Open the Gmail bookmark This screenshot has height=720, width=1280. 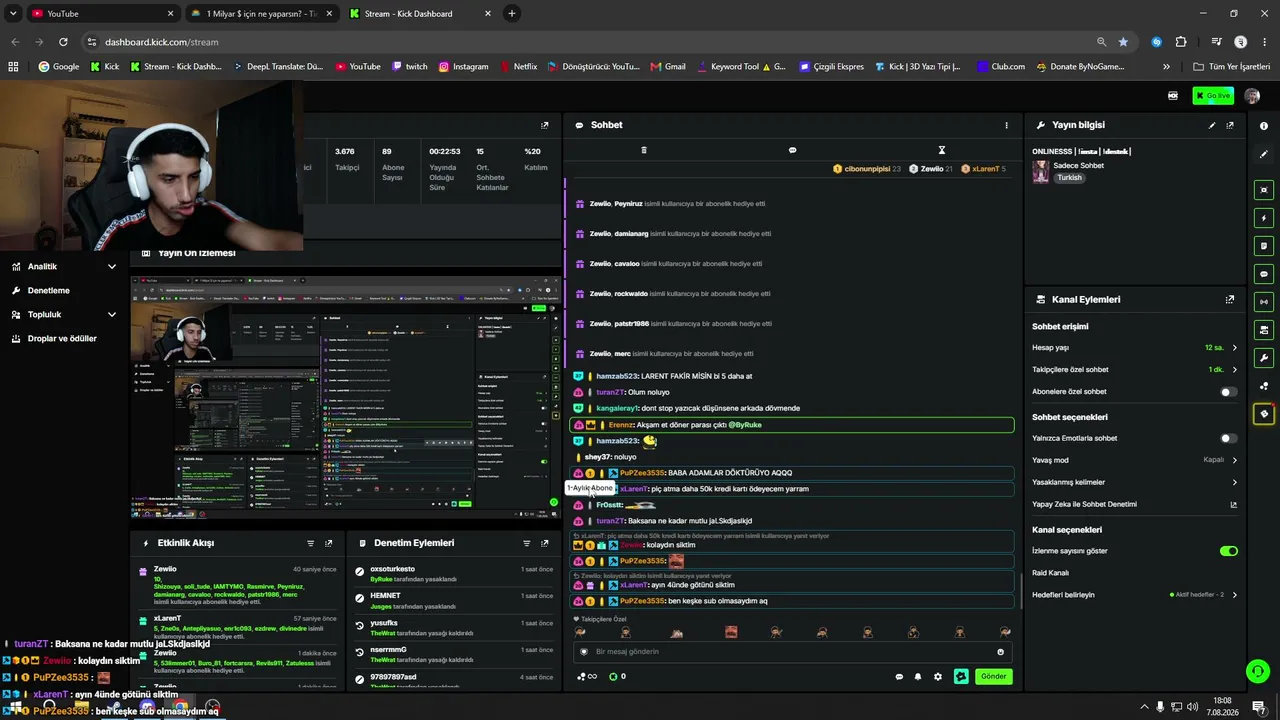pos(668,67)
